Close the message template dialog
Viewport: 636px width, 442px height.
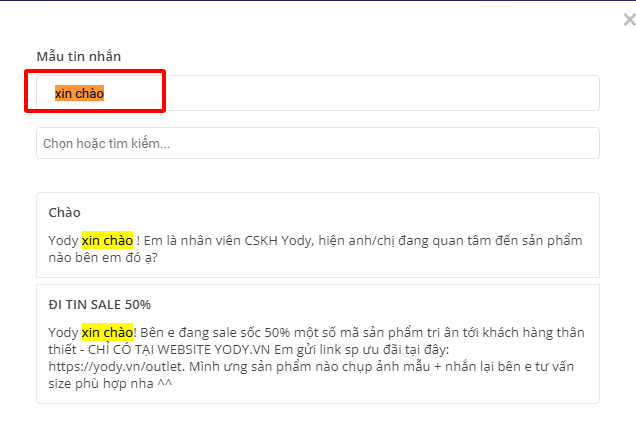pos(630,19)
